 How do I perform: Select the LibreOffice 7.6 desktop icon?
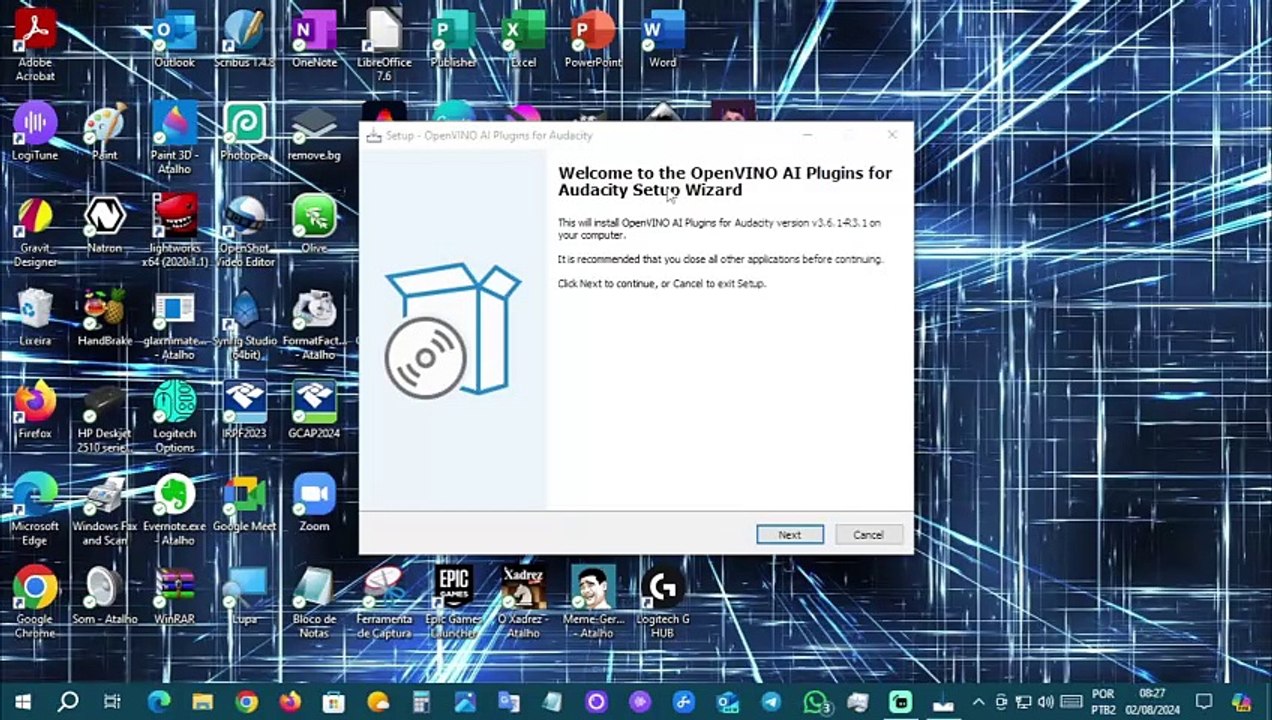384,46
